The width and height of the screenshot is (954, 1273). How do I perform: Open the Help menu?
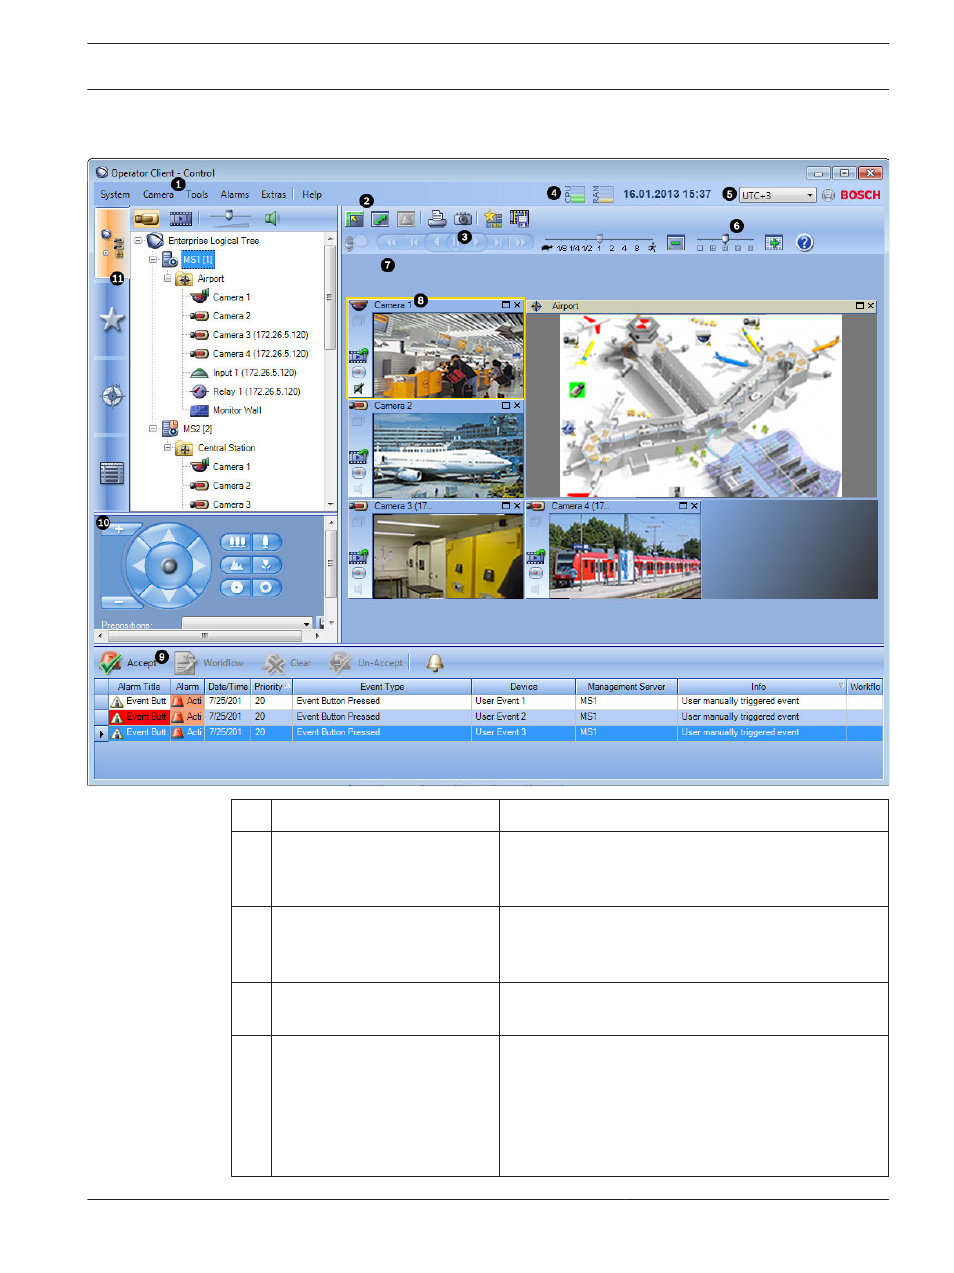(312, 195)
